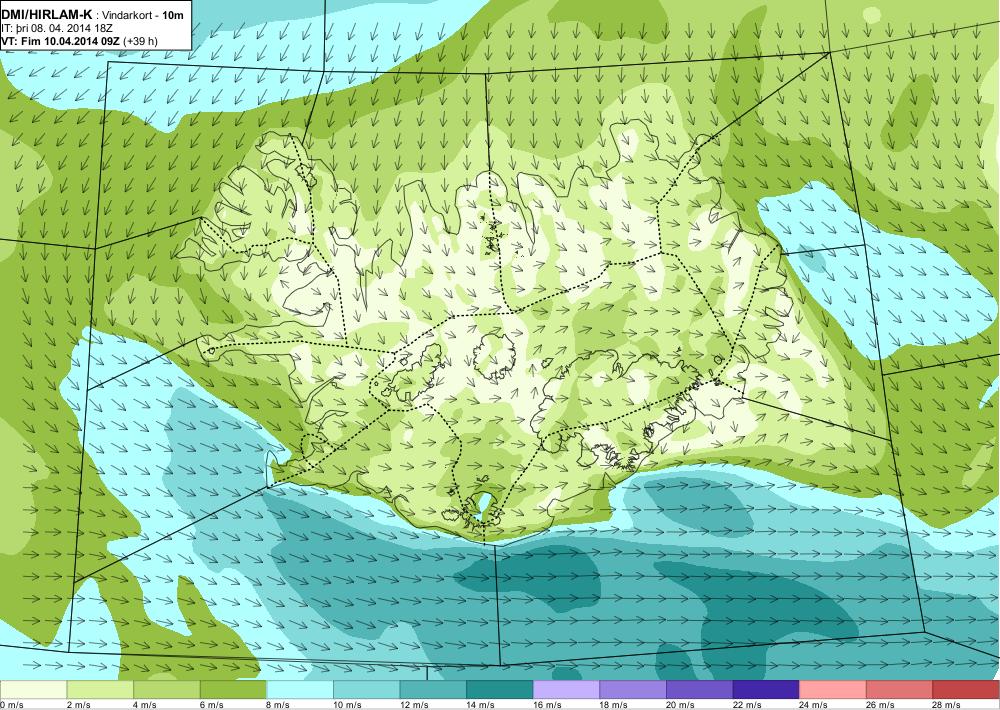Image resolution: width=1000 pixels, height=710 pixels.
Task: Pick the teal swatch between 12 and 14 m/s
Action: (x=433, y=690)
